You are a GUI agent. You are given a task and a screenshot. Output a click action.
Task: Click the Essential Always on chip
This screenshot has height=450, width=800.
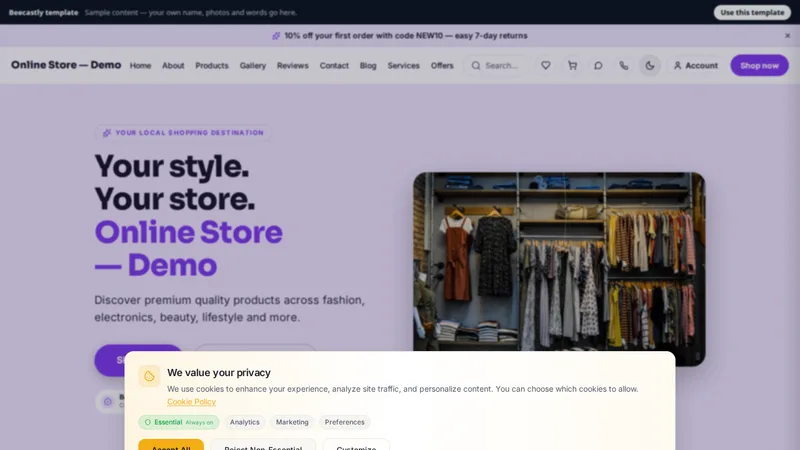tap(179, 422)
